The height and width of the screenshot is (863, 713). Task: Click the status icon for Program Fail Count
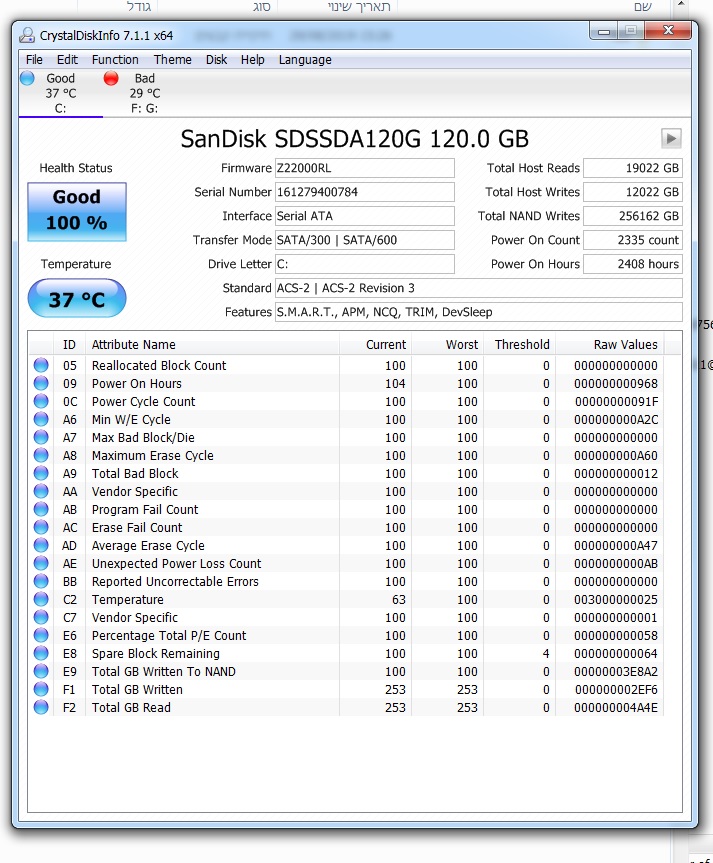pos(41,509)
